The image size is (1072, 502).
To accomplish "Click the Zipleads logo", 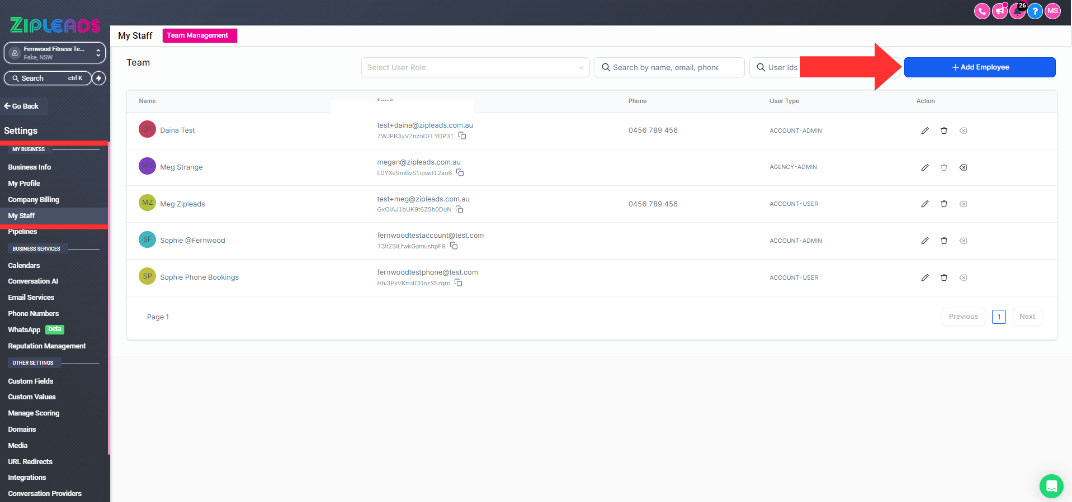I will point(55,26).
